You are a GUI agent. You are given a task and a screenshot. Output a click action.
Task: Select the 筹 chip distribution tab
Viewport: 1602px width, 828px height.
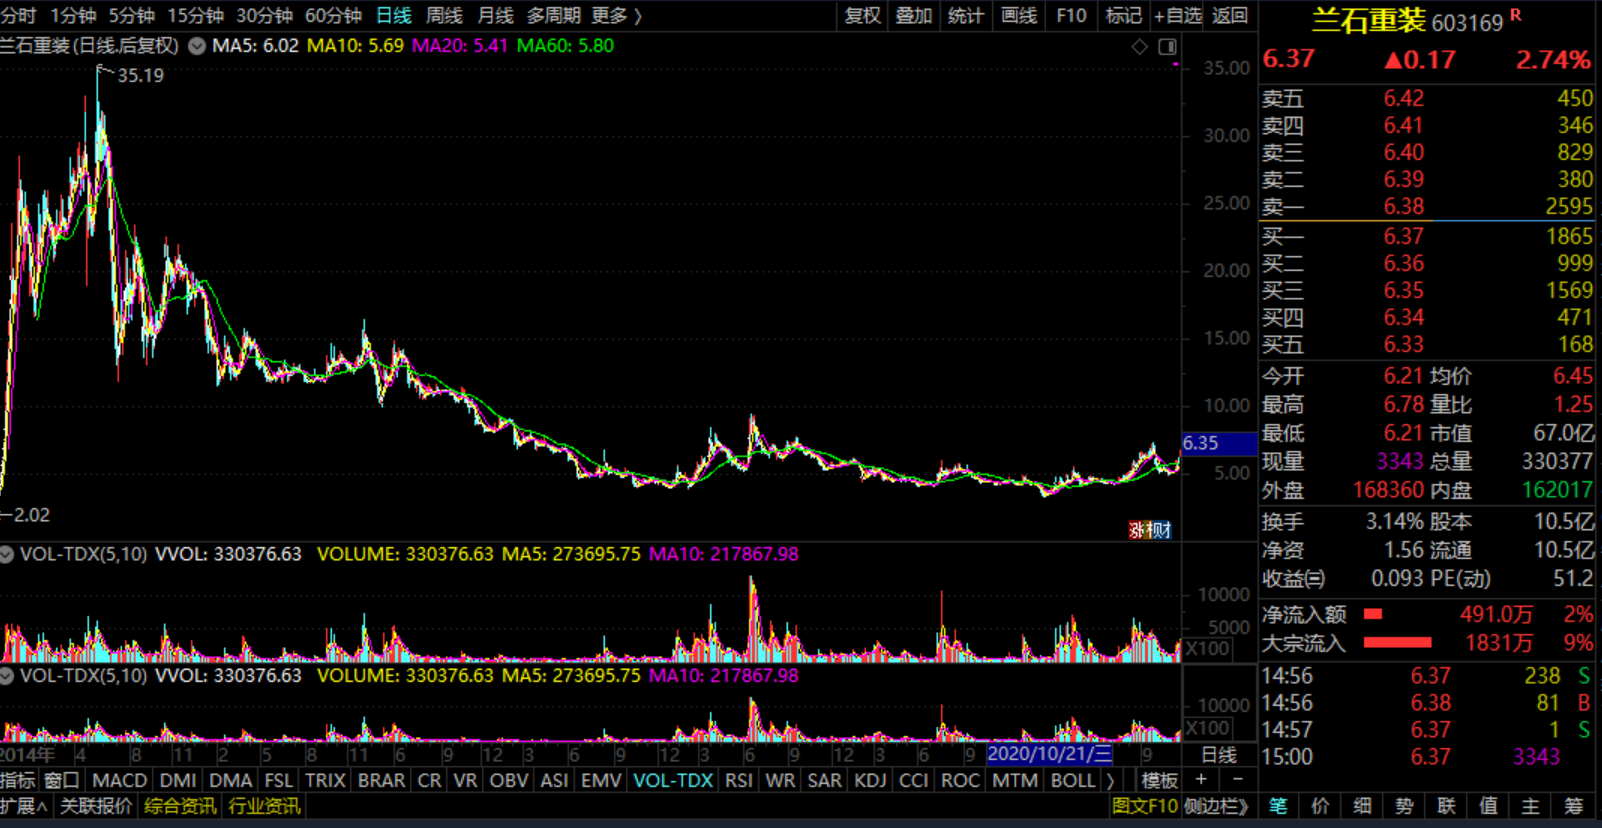(1574, 806)
